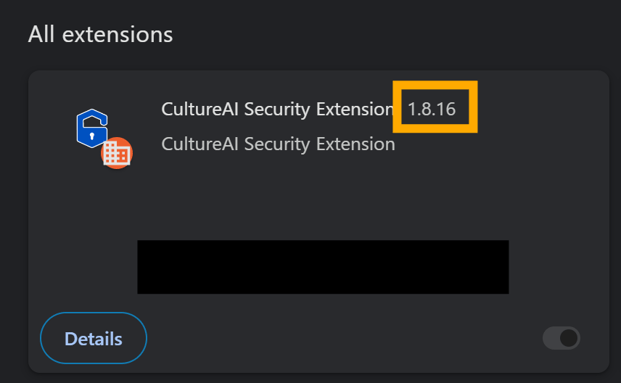
Task: Toggle the CultureAI Security Extension switch
Action: pyautogui.click(x=561, y=338)
